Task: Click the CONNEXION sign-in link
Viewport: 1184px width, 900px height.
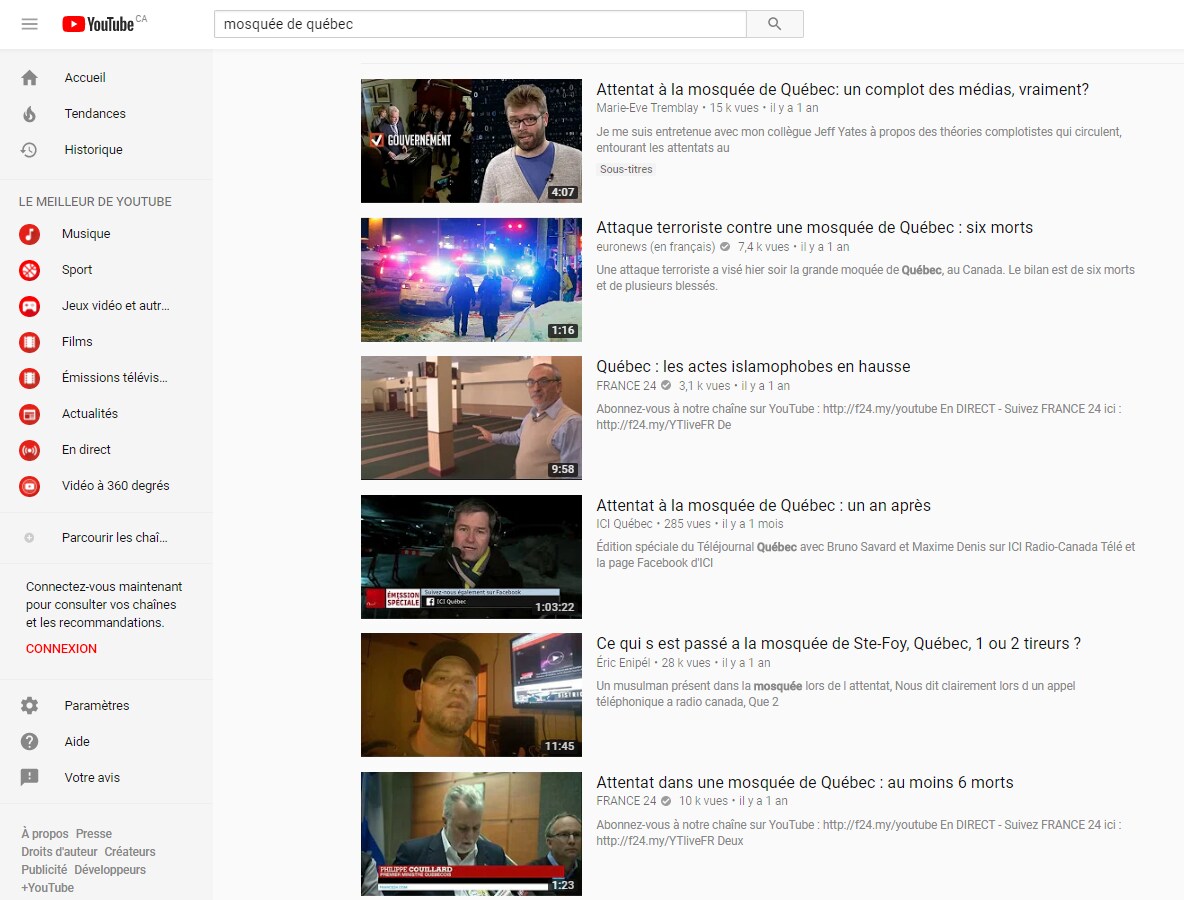Action: click(61, 649)
